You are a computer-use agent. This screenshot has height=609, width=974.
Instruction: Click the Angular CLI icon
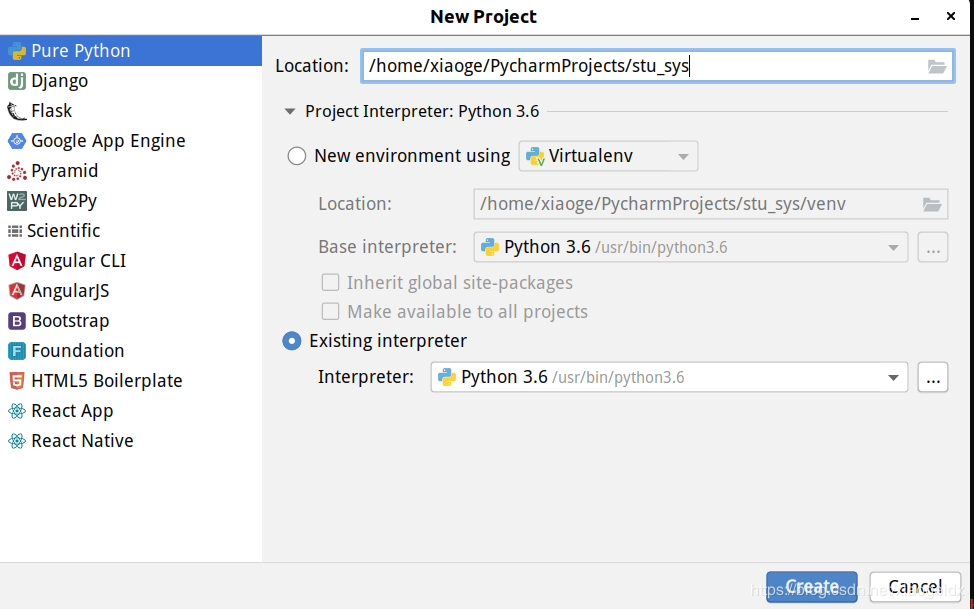[x=17, y=261]
